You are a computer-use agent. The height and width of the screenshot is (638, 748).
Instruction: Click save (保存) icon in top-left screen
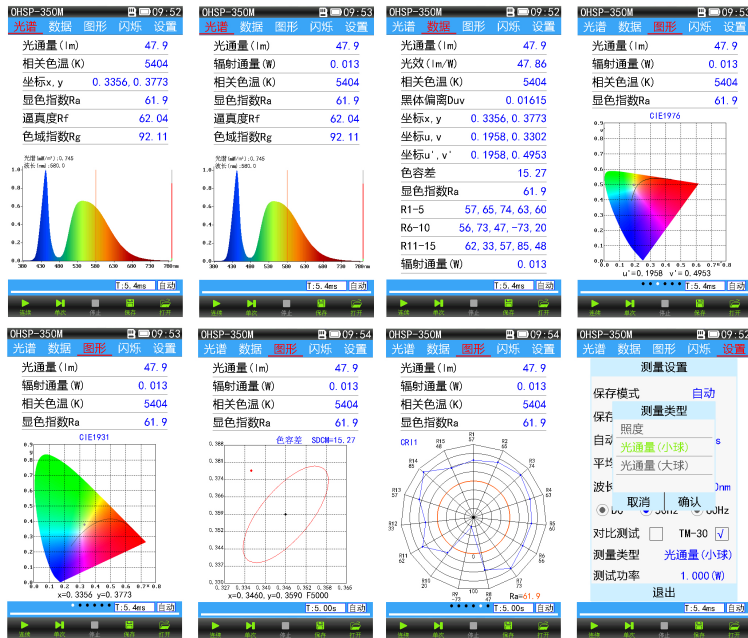pos(130,304)
